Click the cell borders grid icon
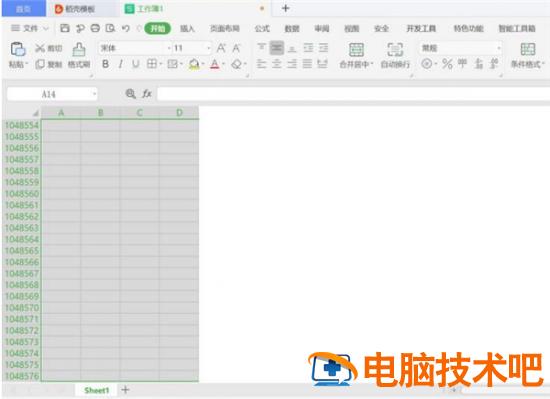Image resolution: width=550 pixels, height=399 pixels. point(152,64)
